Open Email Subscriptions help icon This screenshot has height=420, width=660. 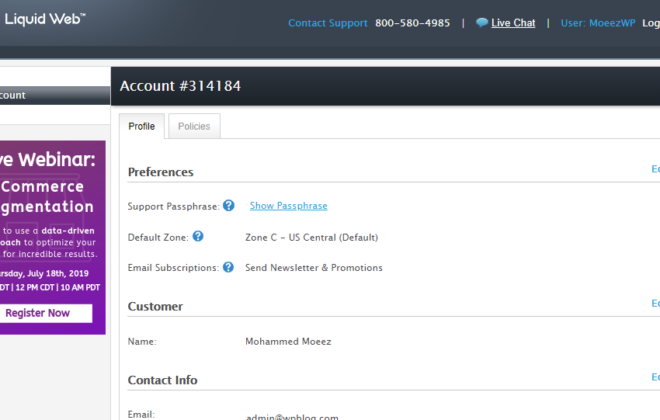pos(228,267)
